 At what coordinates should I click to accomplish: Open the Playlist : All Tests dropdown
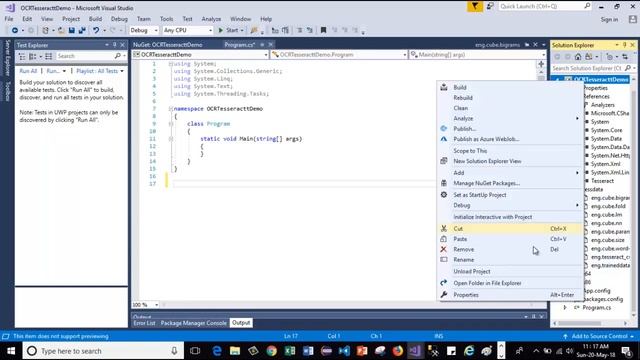tap(100, 71)
